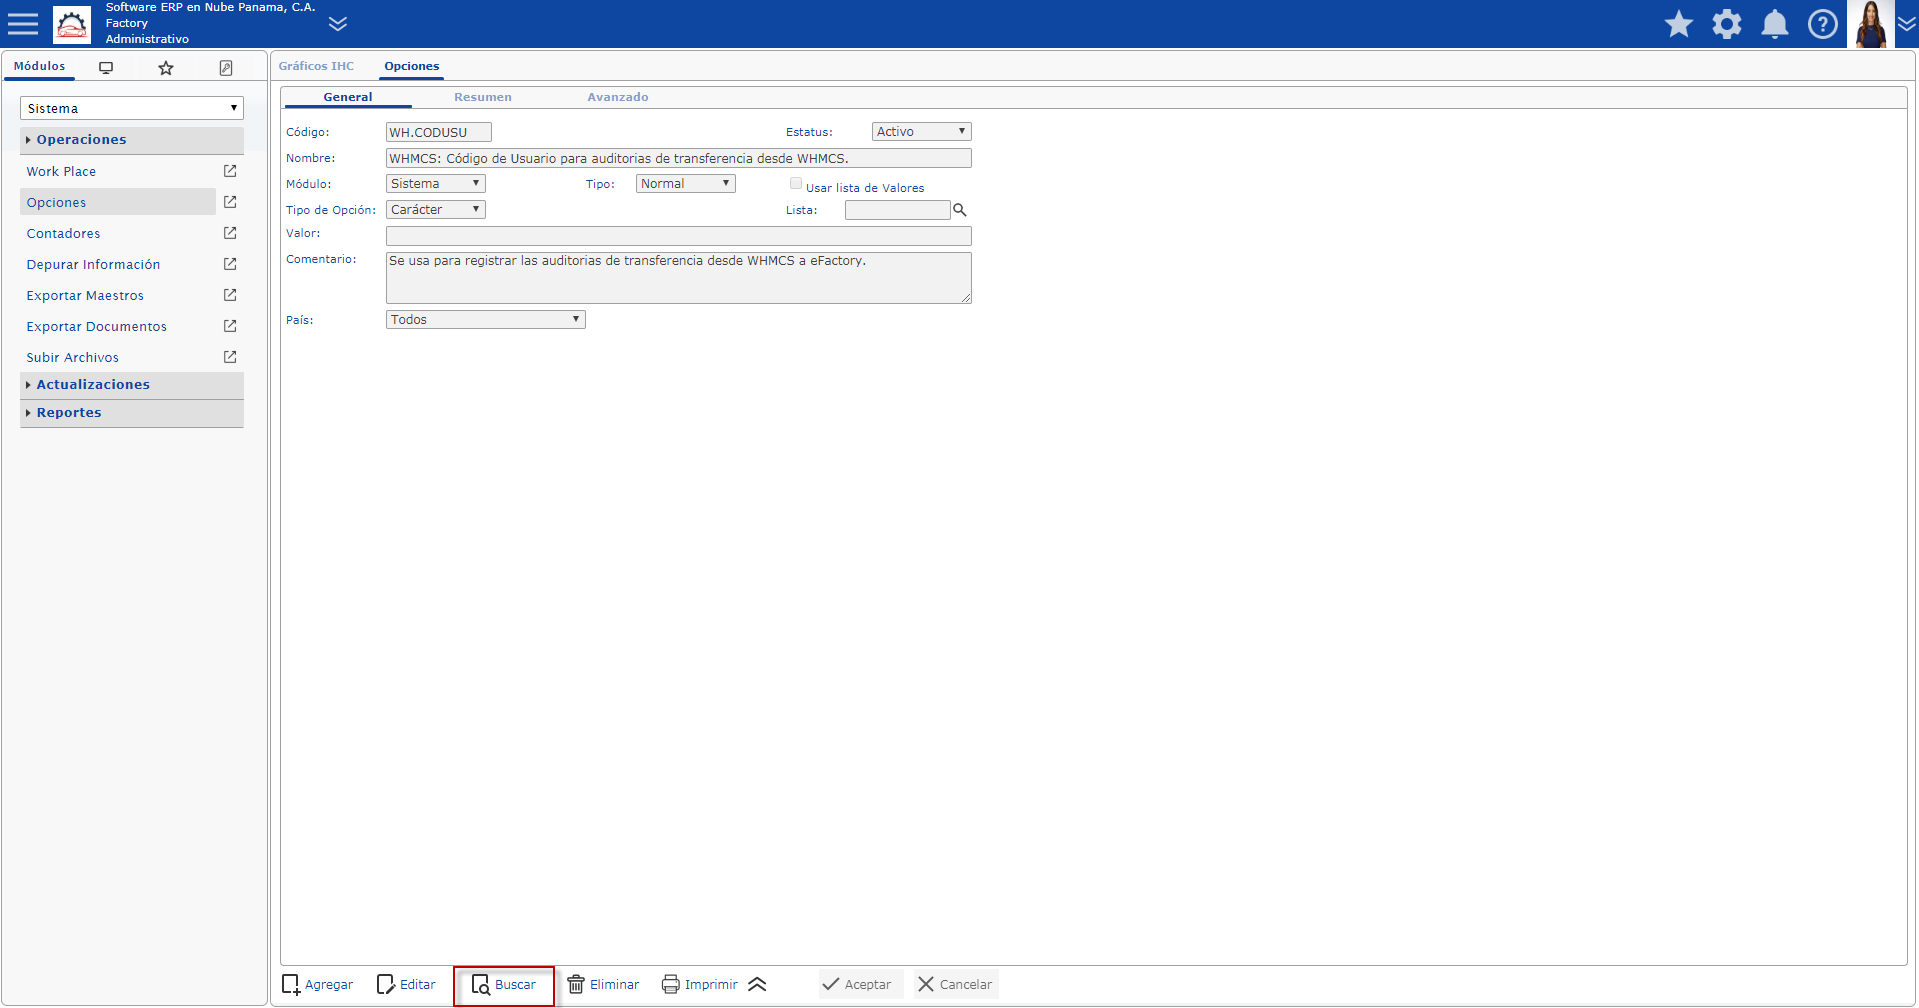
Task: Switch to the monitor sidebar tab
Action: [106, 67]
